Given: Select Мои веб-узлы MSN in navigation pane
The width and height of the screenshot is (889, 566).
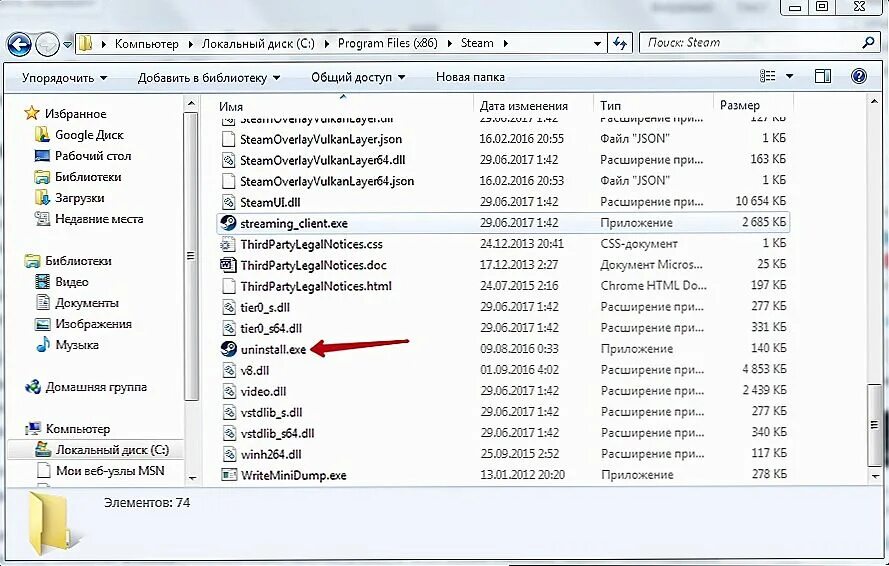Looking at the screenshot, I should [110, 471].
